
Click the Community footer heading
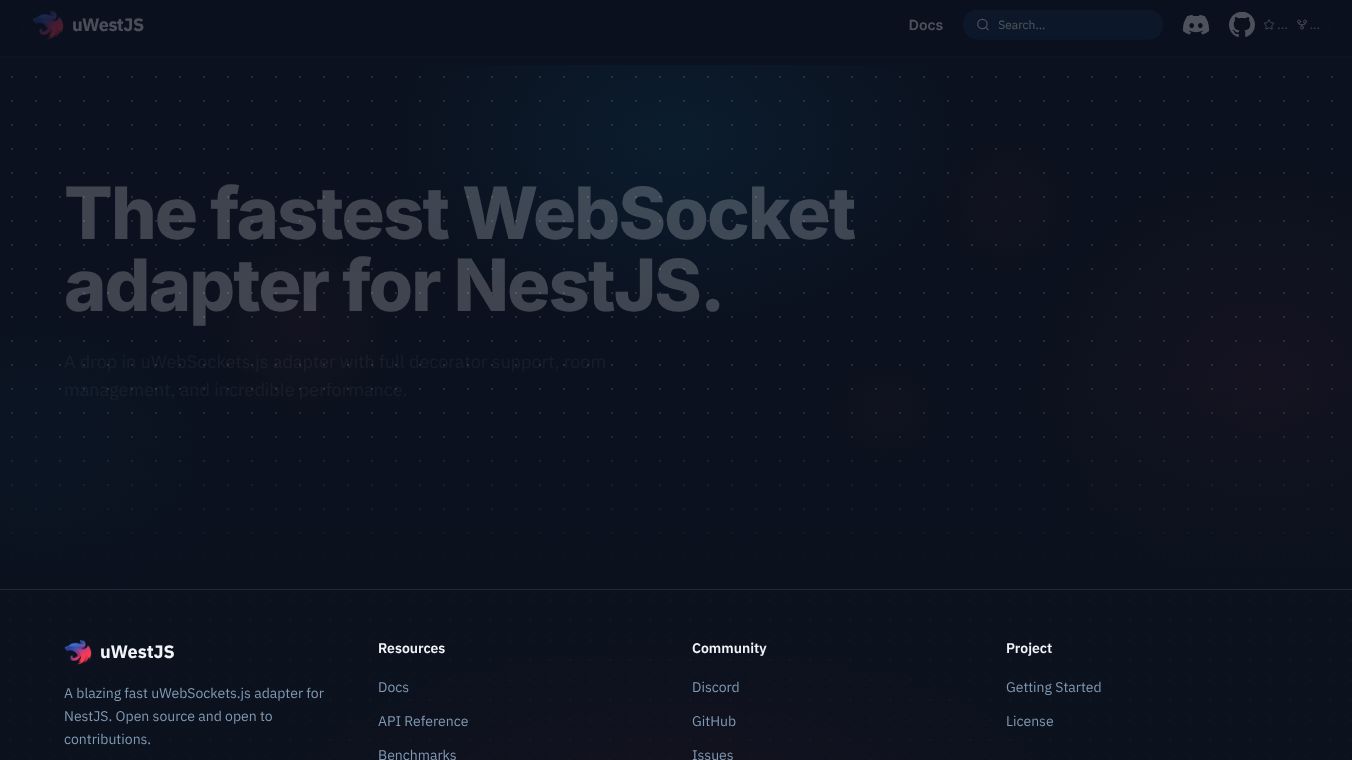[x=729, y=648]
